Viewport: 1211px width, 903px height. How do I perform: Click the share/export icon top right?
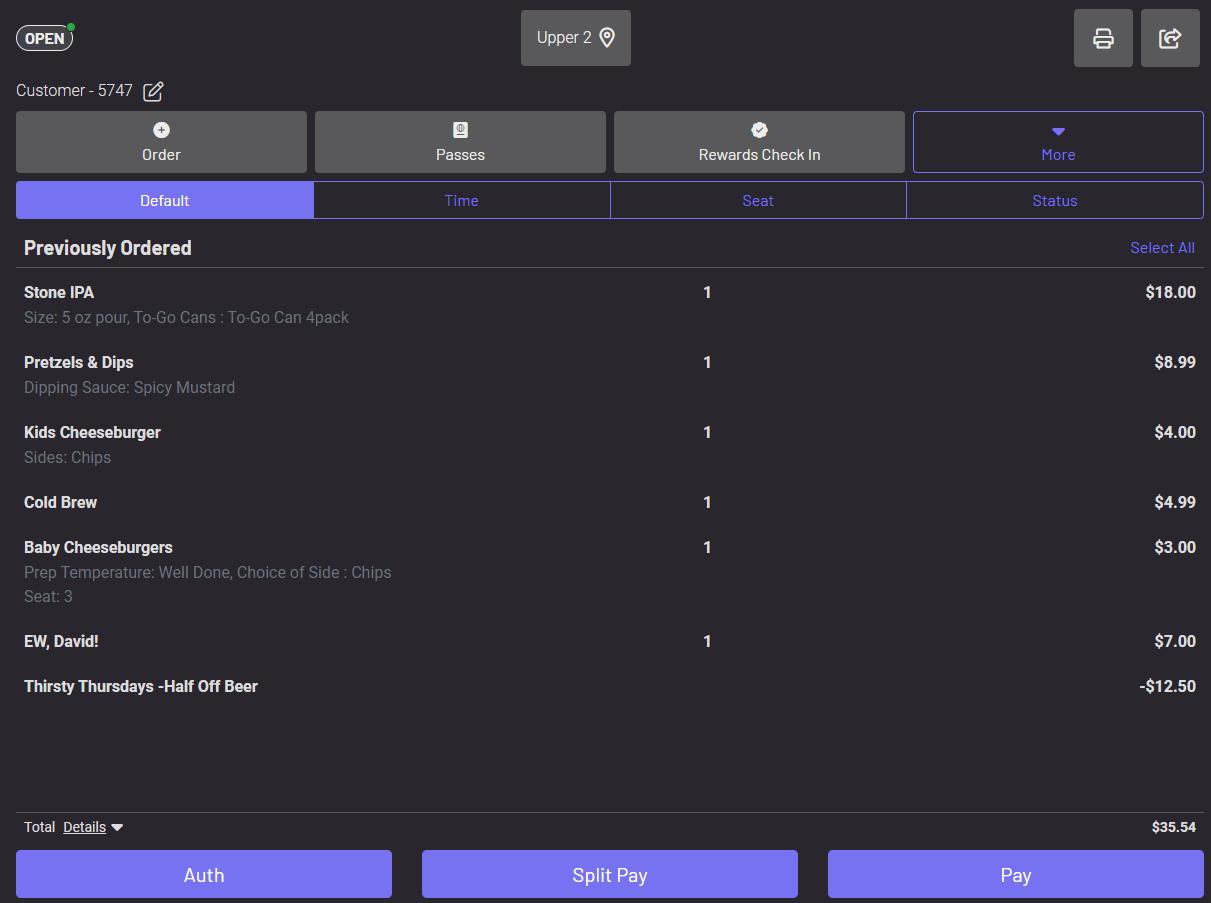coord(1170,38)
